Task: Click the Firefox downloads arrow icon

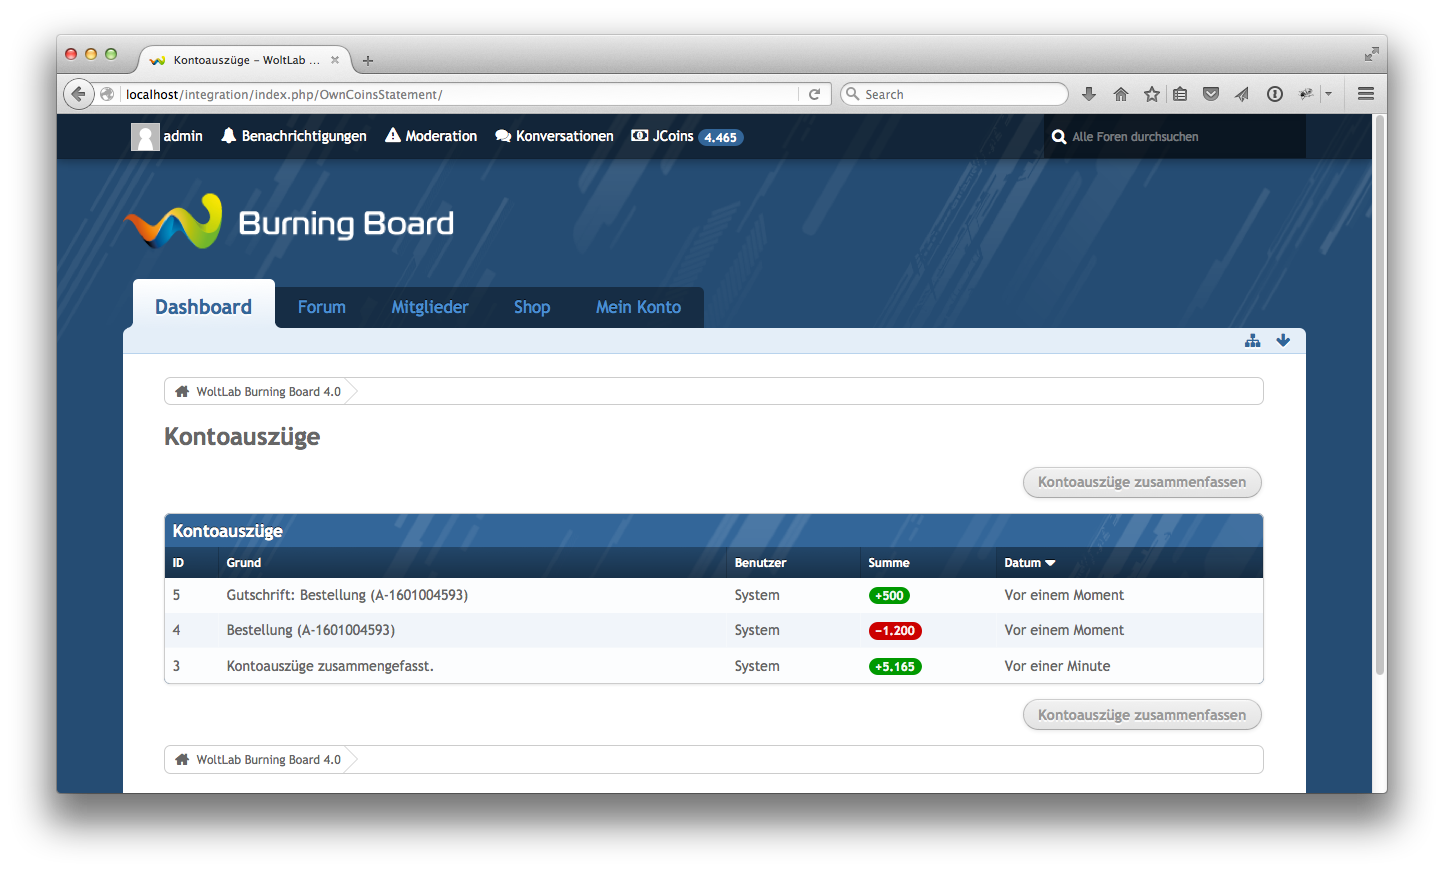Action: pyautogui.click(x=1089, y=94)
